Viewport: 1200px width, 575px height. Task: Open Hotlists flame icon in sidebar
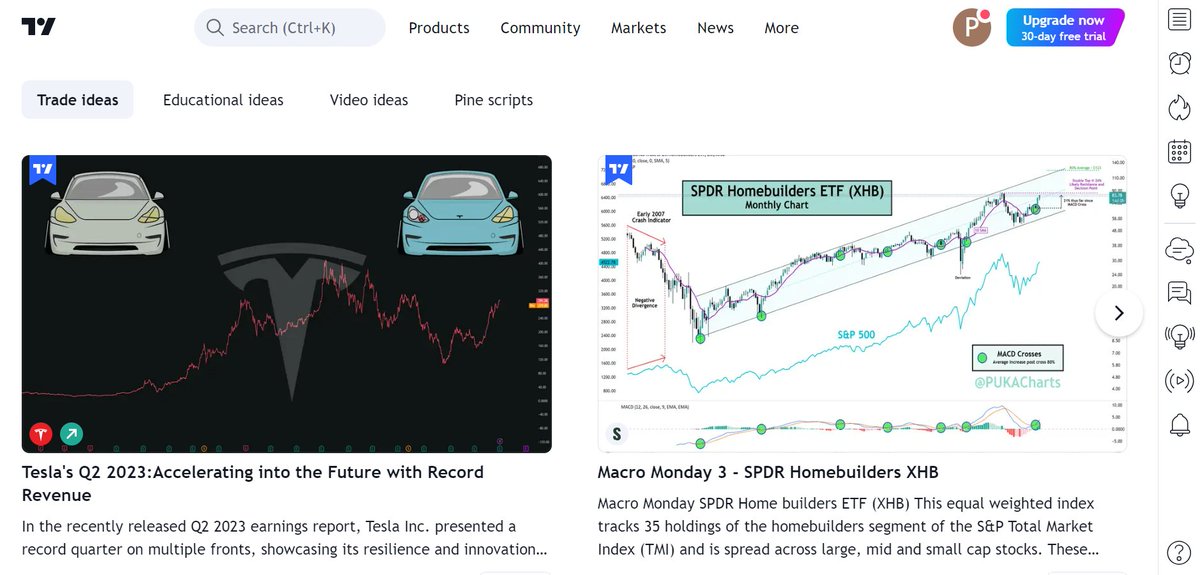(x=1179, y=107)
